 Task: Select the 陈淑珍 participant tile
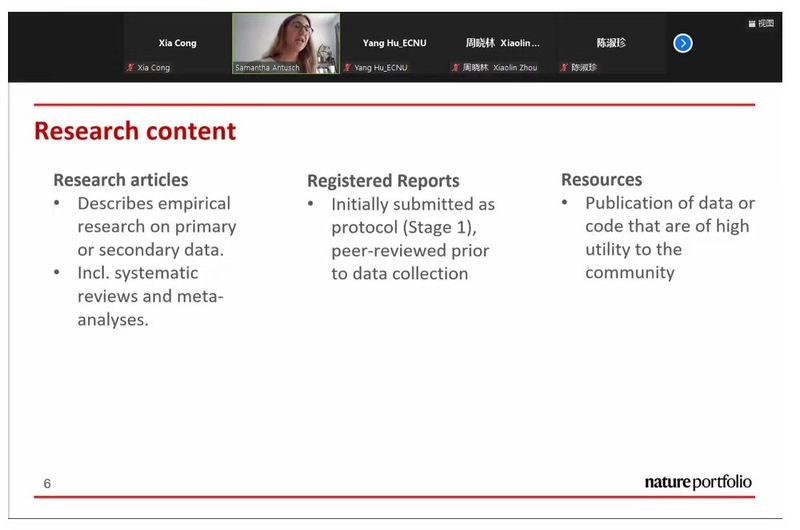click(610, 43)
